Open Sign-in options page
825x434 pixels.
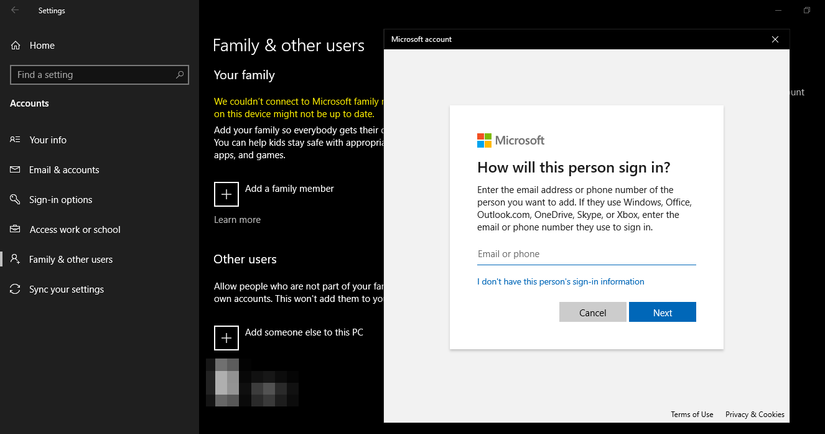coord(61,199)
